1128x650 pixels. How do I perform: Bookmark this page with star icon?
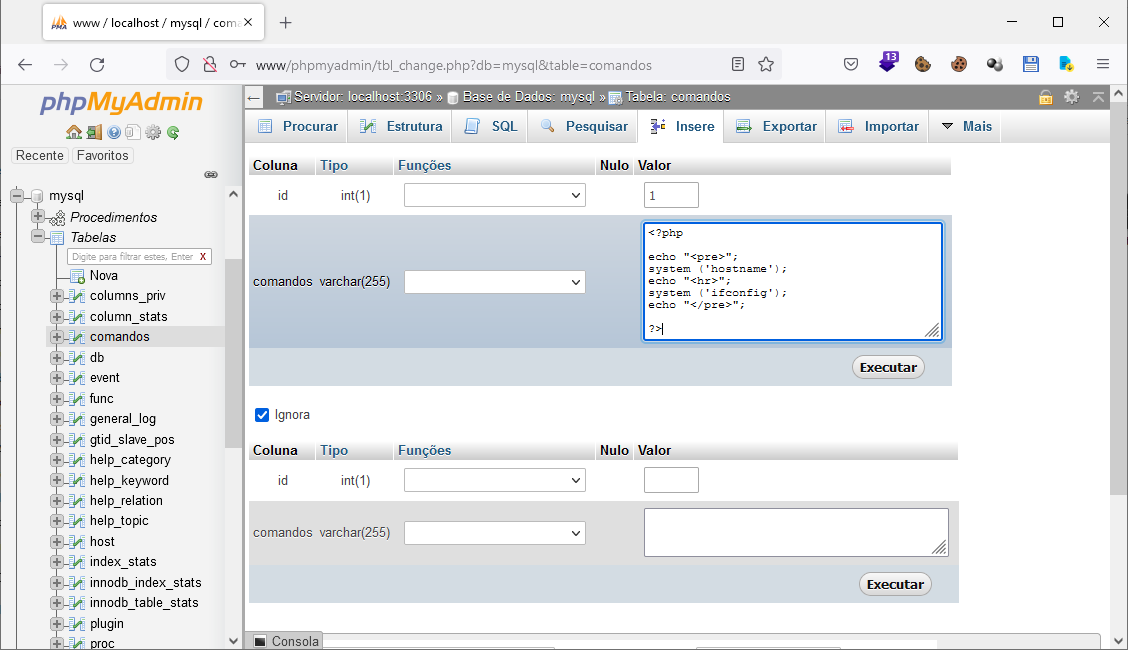pos(765,65)
